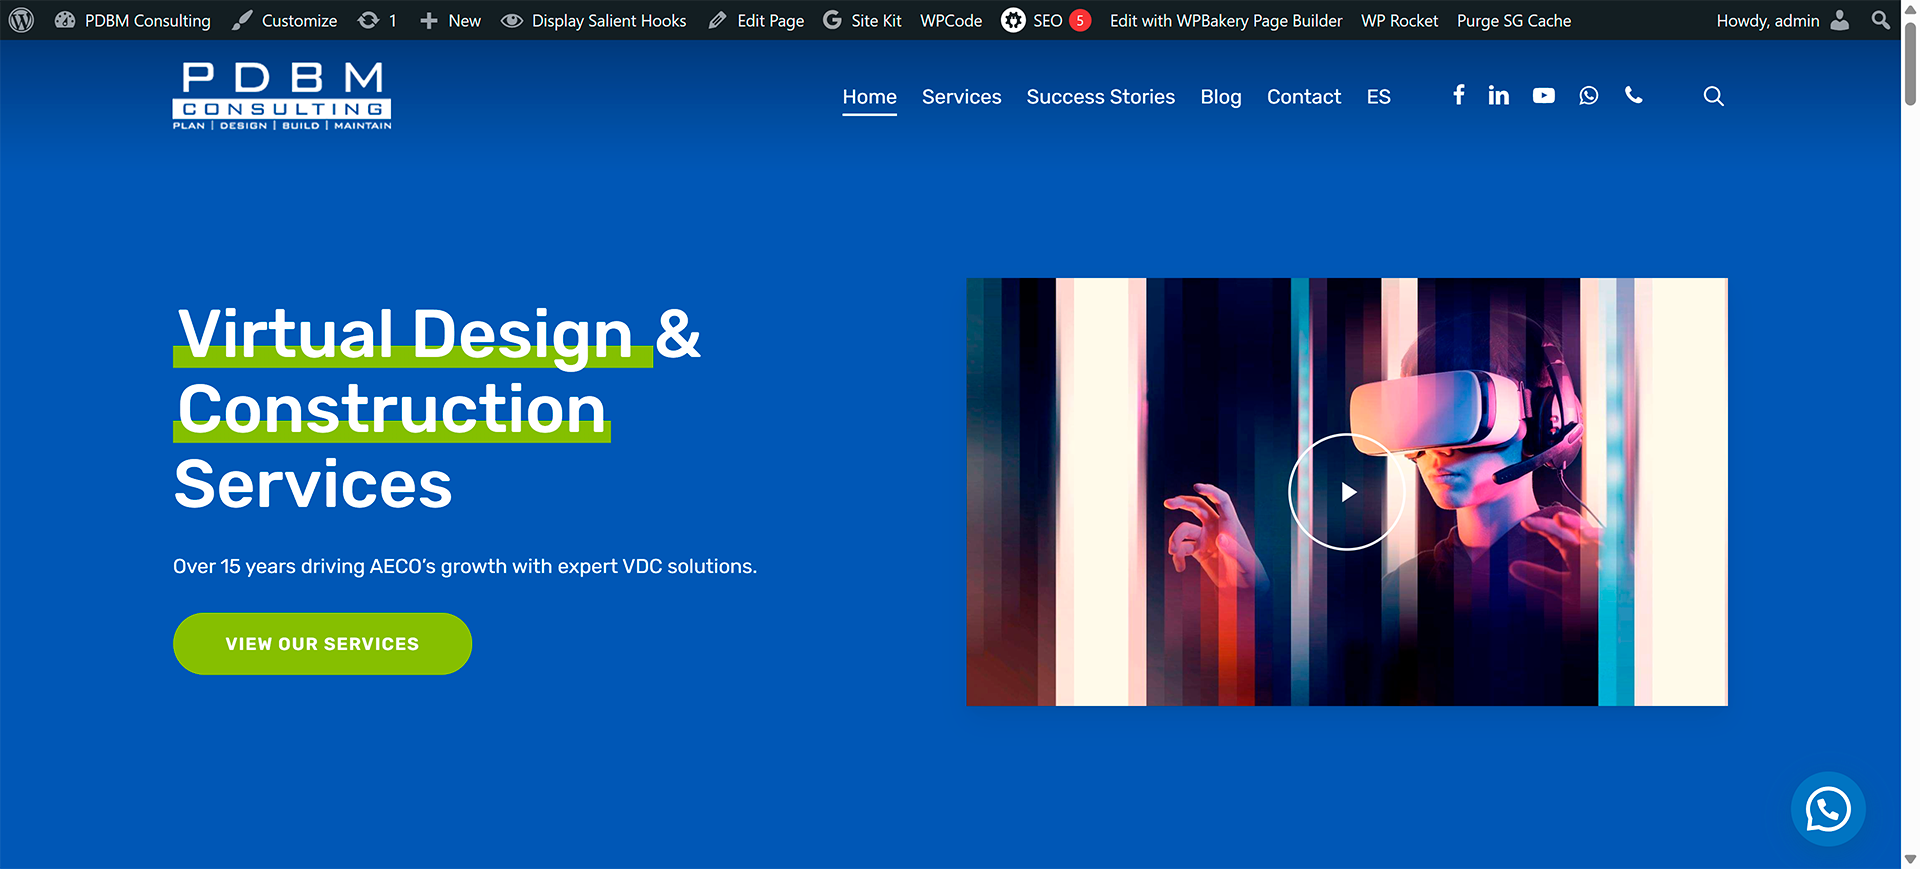Visit the YouTube channel icon
Viewport: 1920px width, 869px height.
(x=1544, y=95)
